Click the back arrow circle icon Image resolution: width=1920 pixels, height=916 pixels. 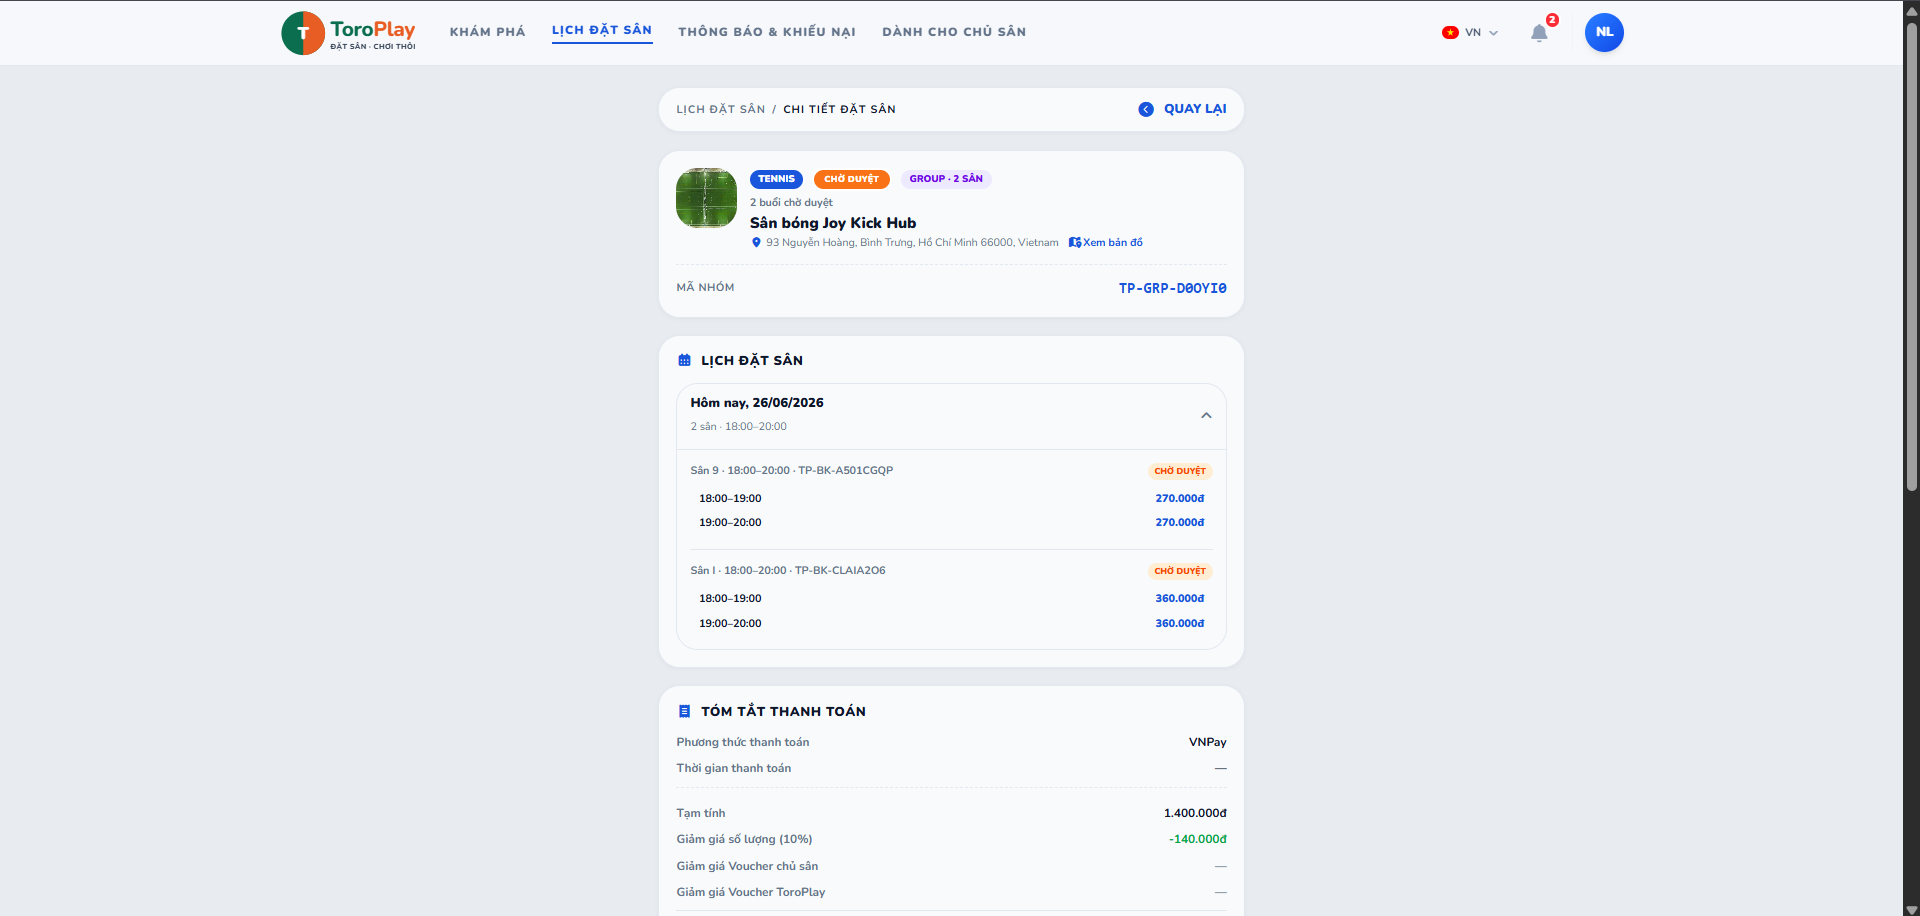click(1146, 109)
